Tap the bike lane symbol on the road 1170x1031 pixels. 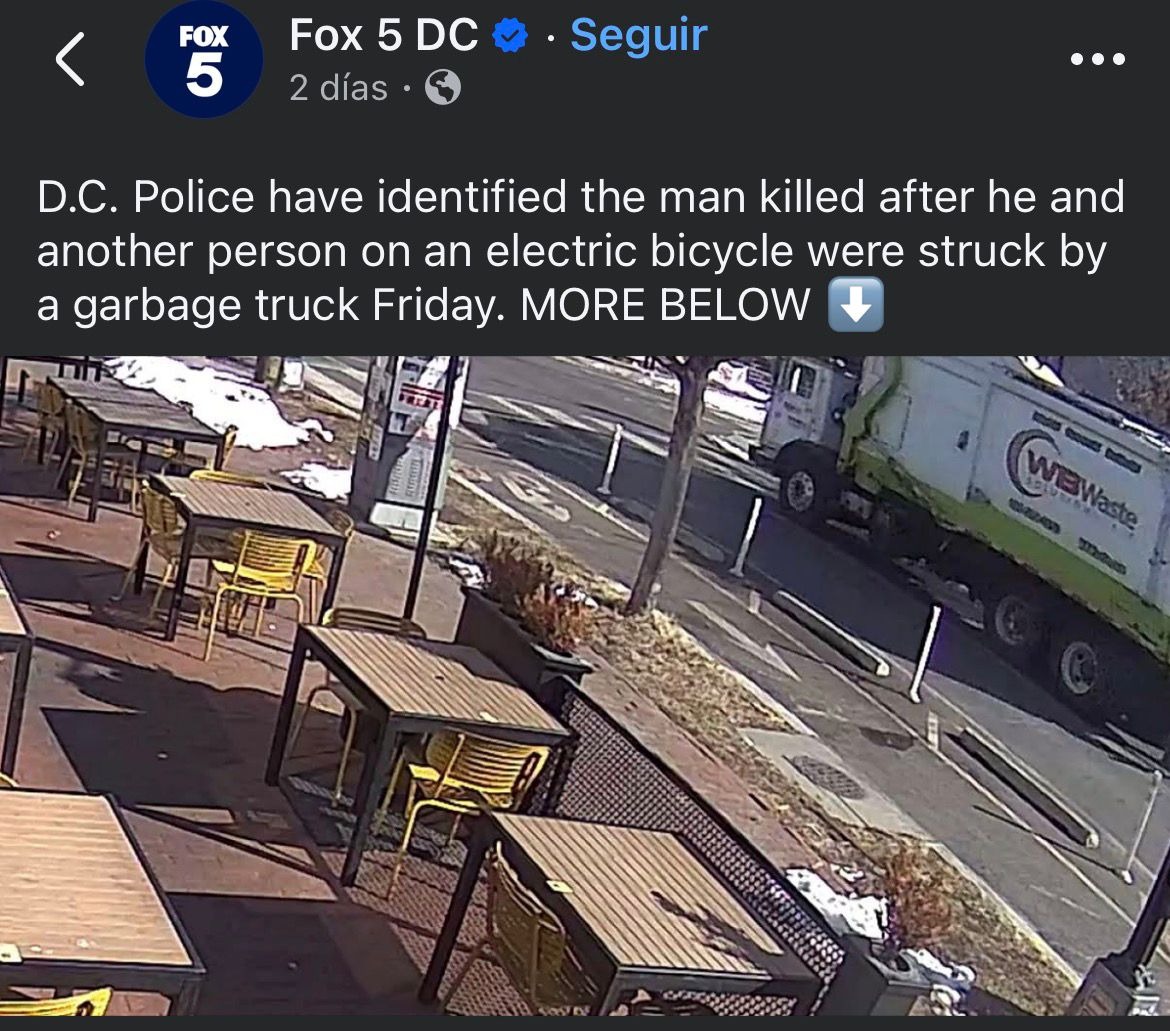pos(537,492)
